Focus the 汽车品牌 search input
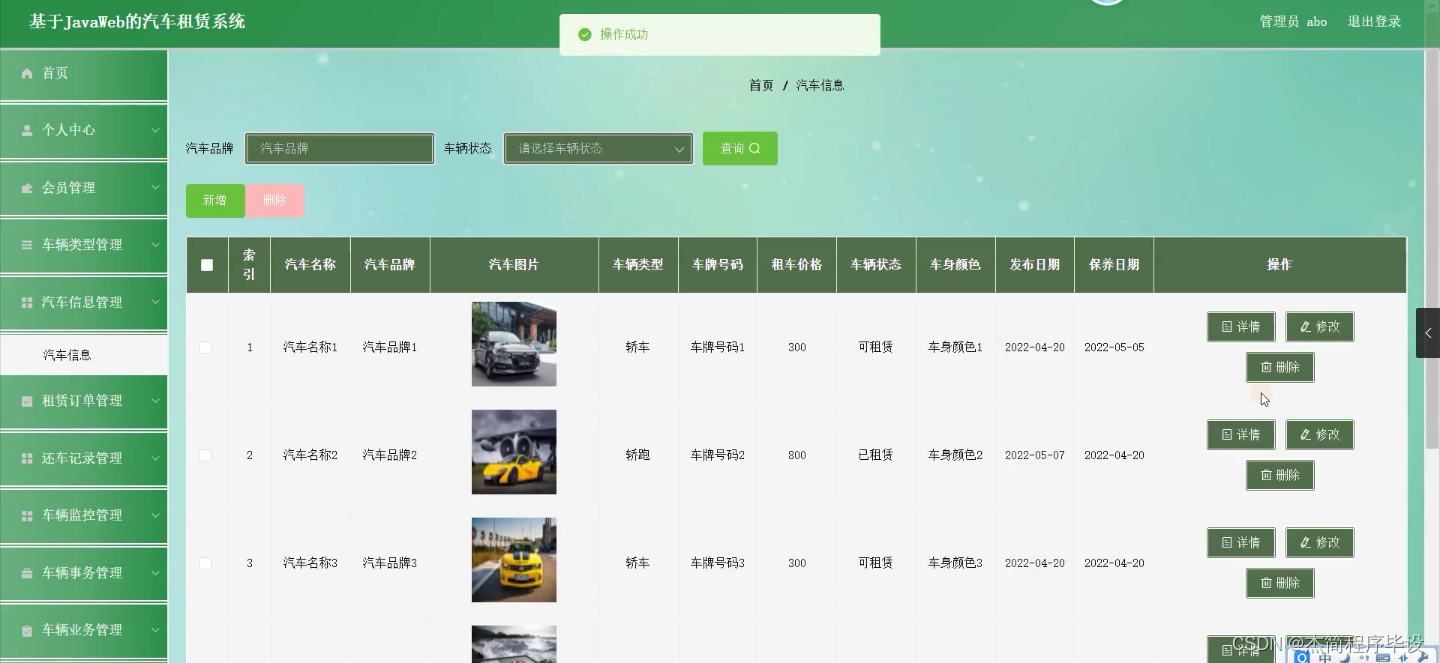The width and height of the screenshot is (1440, 663). pos(340,148)
